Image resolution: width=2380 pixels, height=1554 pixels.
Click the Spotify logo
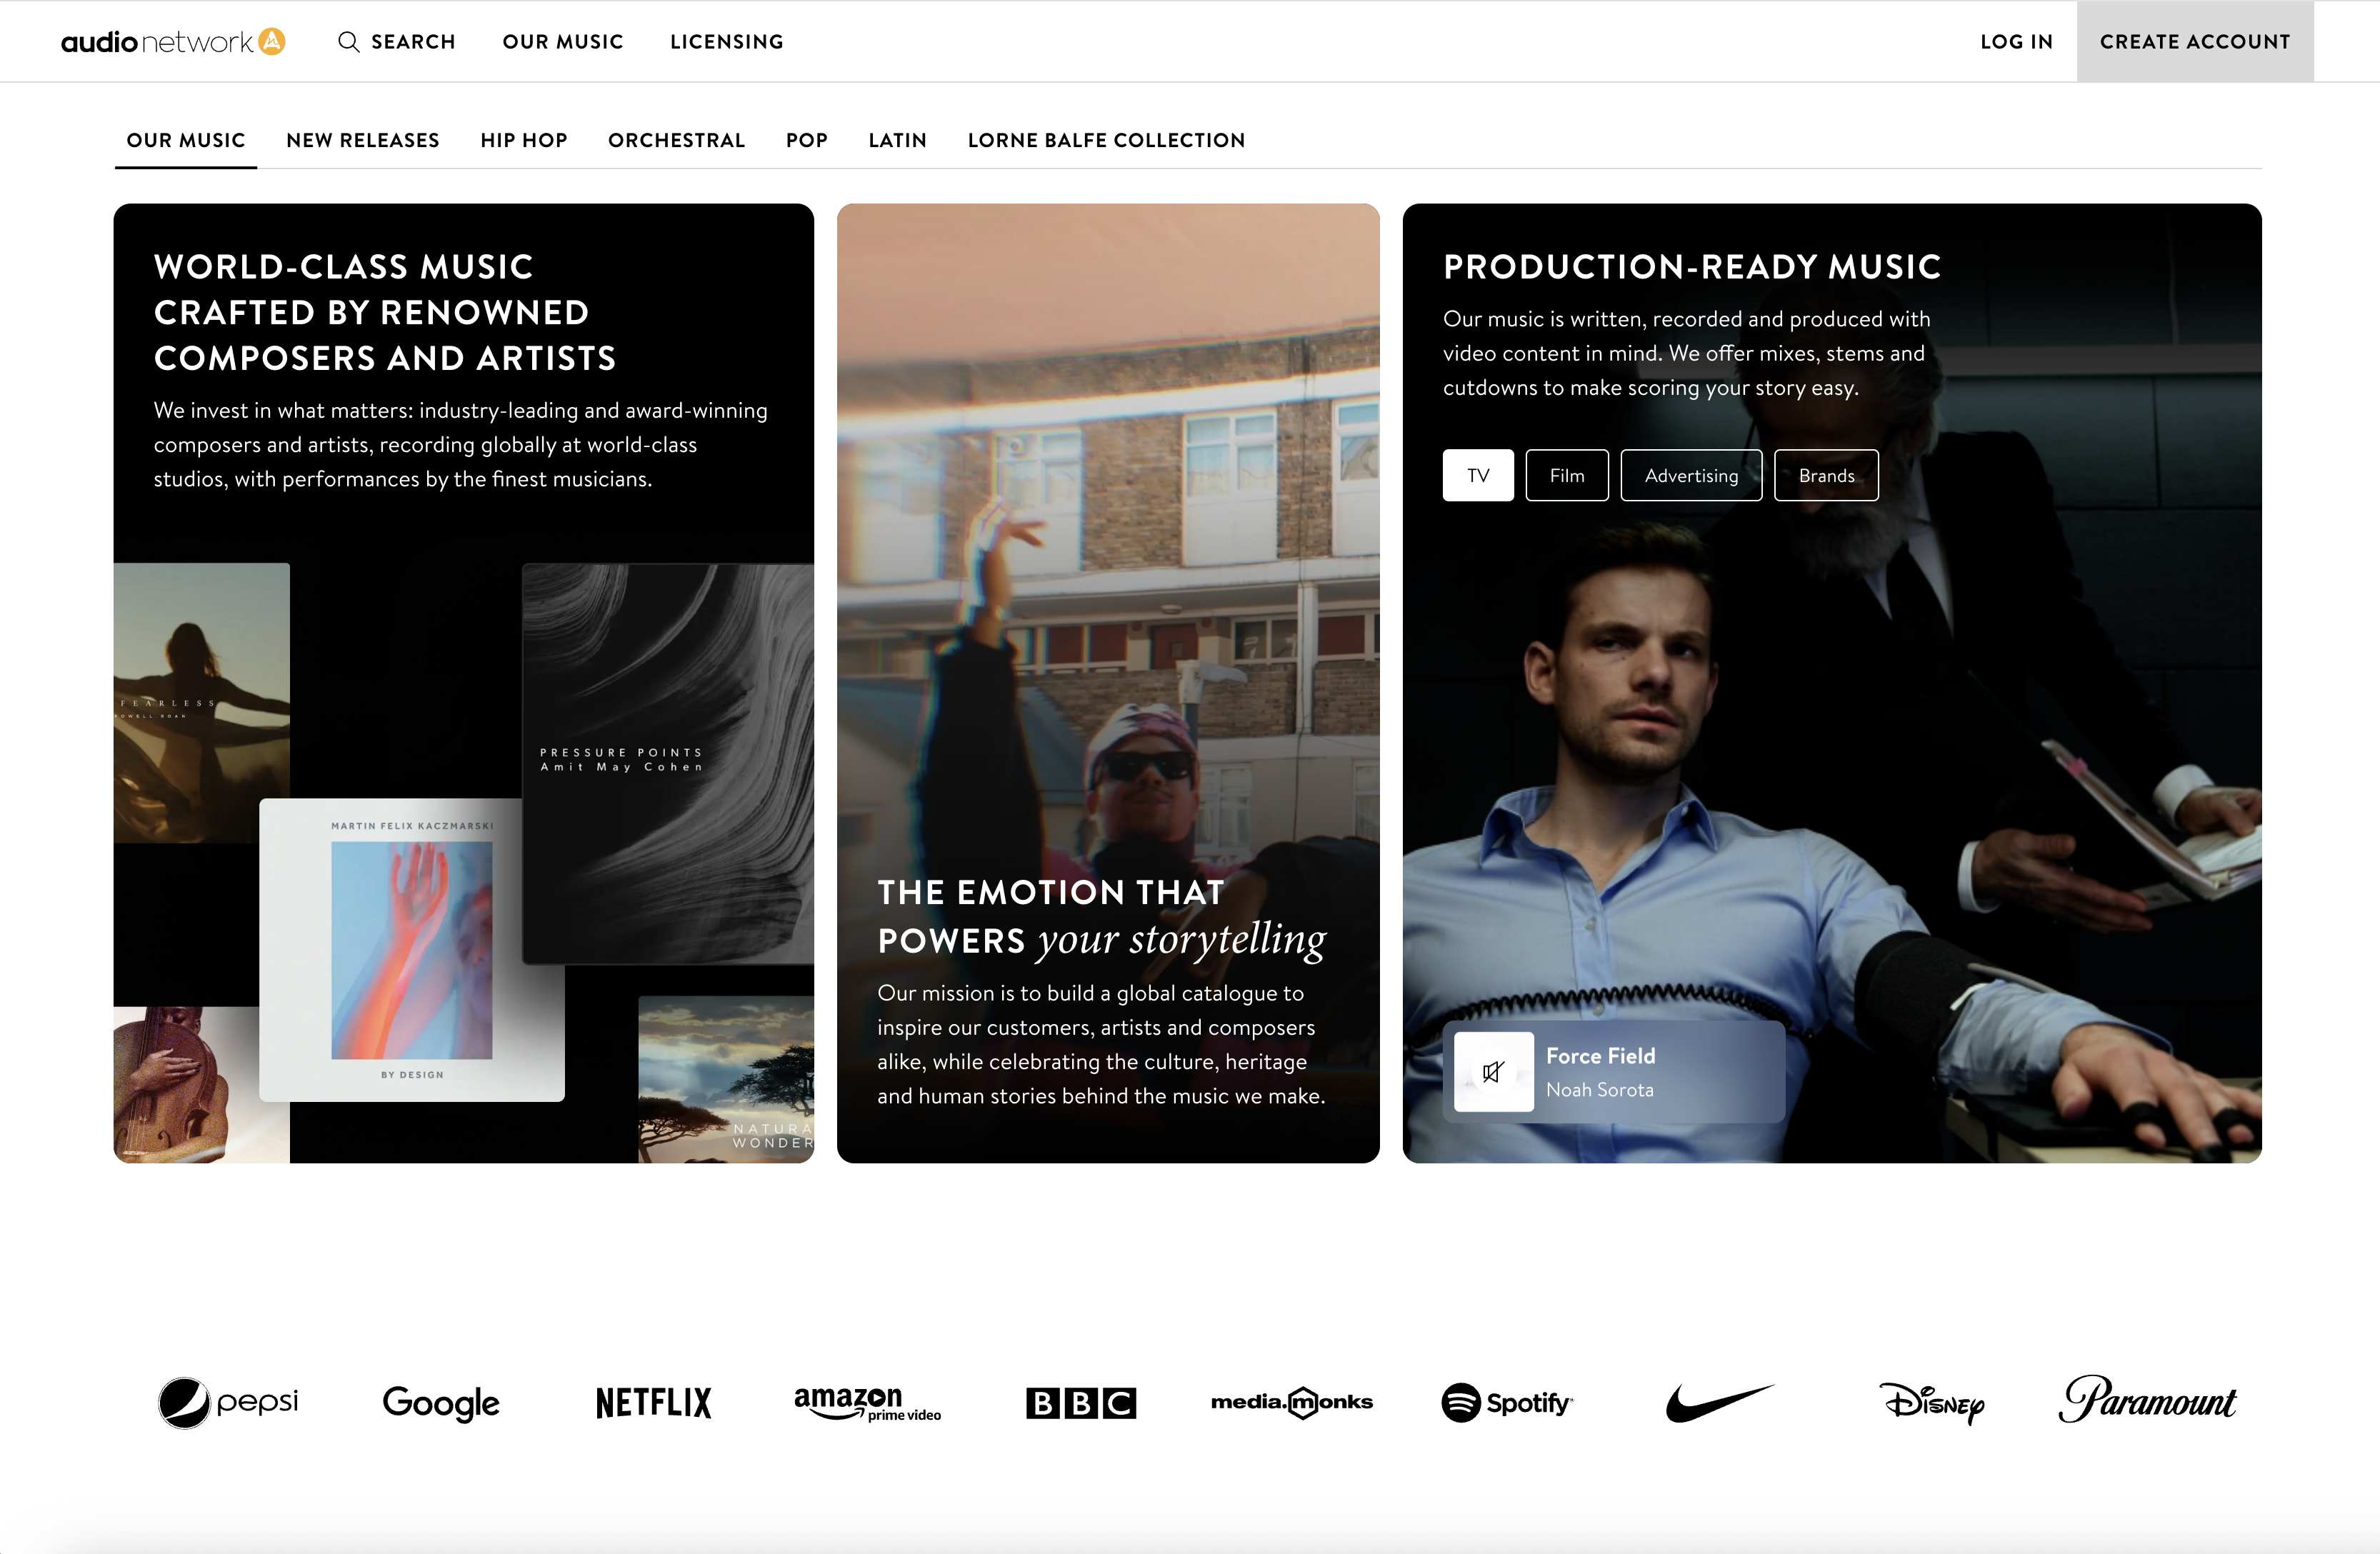click(x=1507, y=1402)
